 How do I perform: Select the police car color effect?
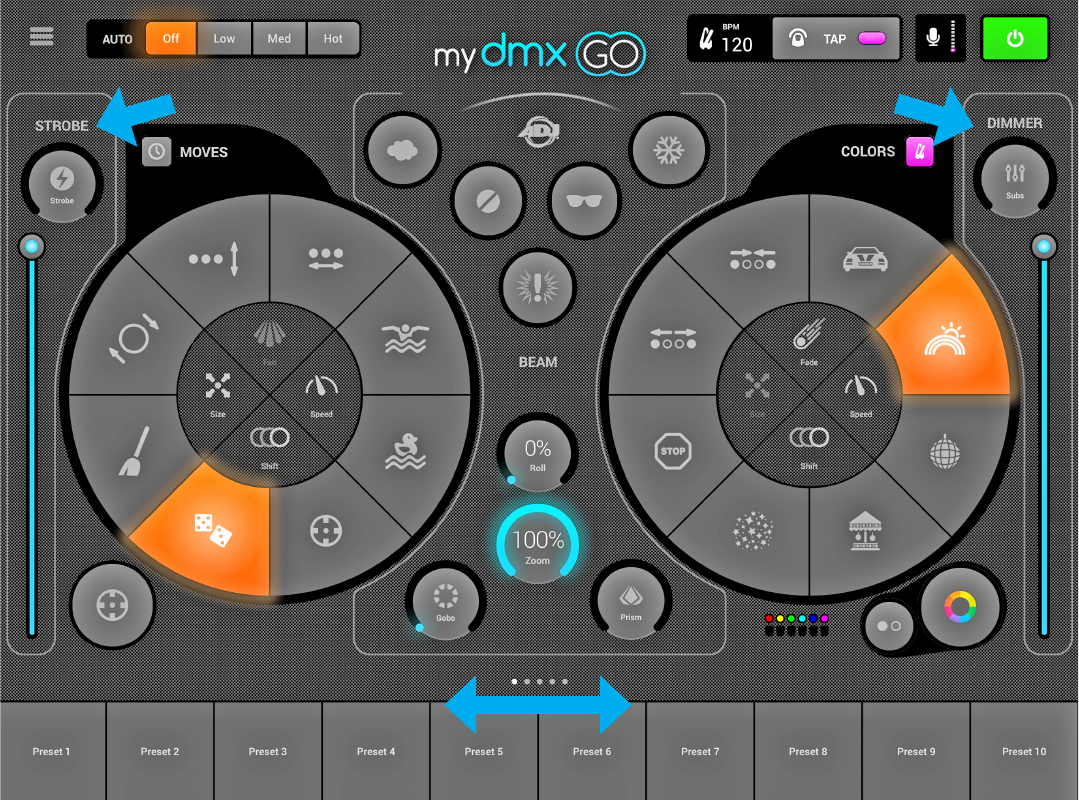[x=865, y=259]
